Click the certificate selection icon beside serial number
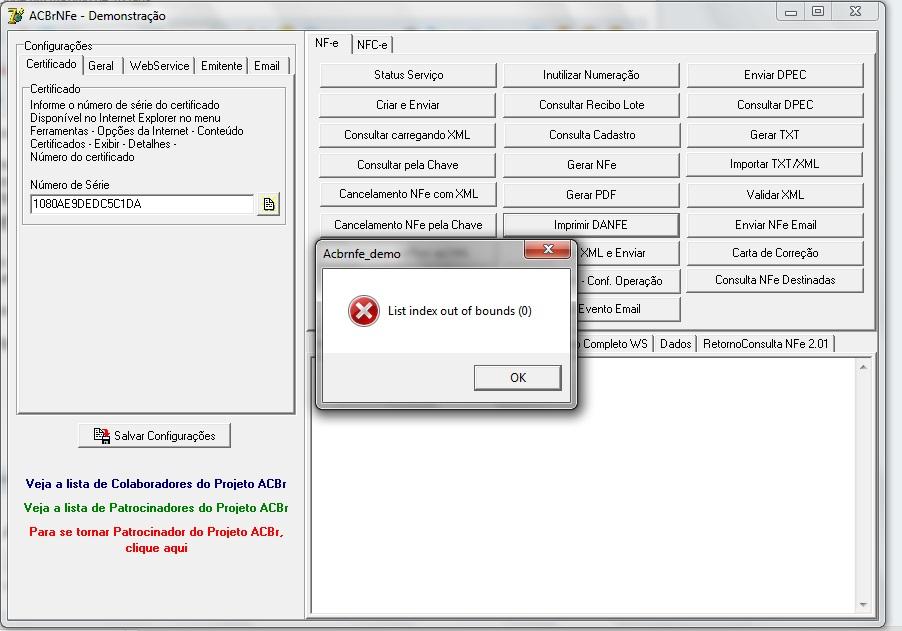 (269, 204)
